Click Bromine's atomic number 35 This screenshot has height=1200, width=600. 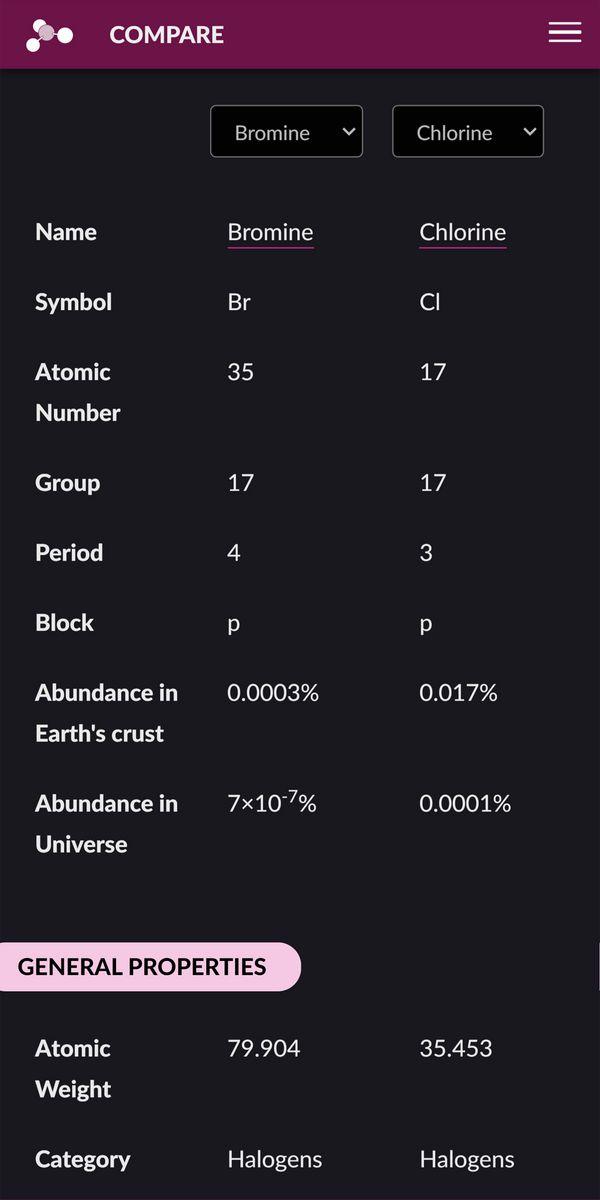pos(241,372)
